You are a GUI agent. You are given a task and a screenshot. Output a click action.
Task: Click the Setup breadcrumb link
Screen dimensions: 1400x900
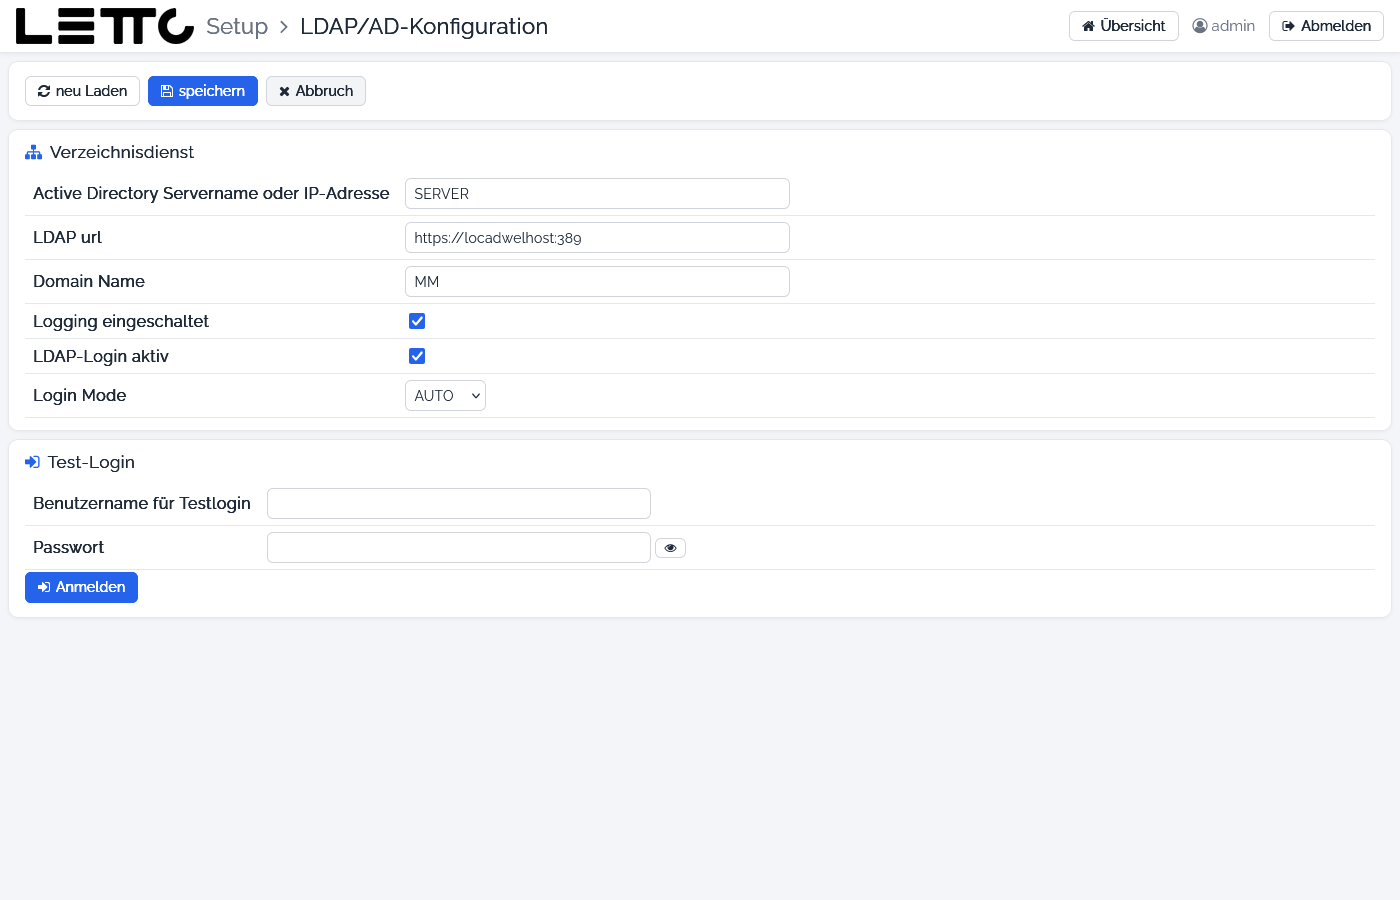tap(237, 27)
